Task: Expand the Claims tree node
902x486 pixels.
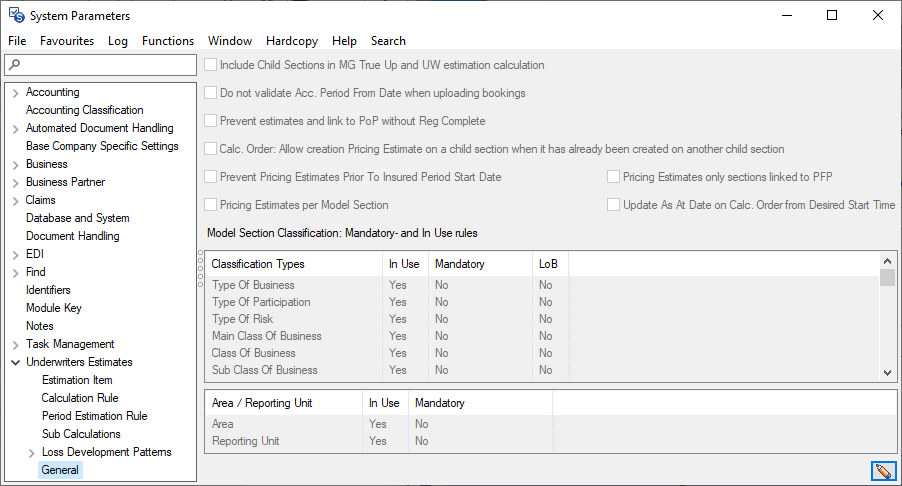Action: pos(15,200)
